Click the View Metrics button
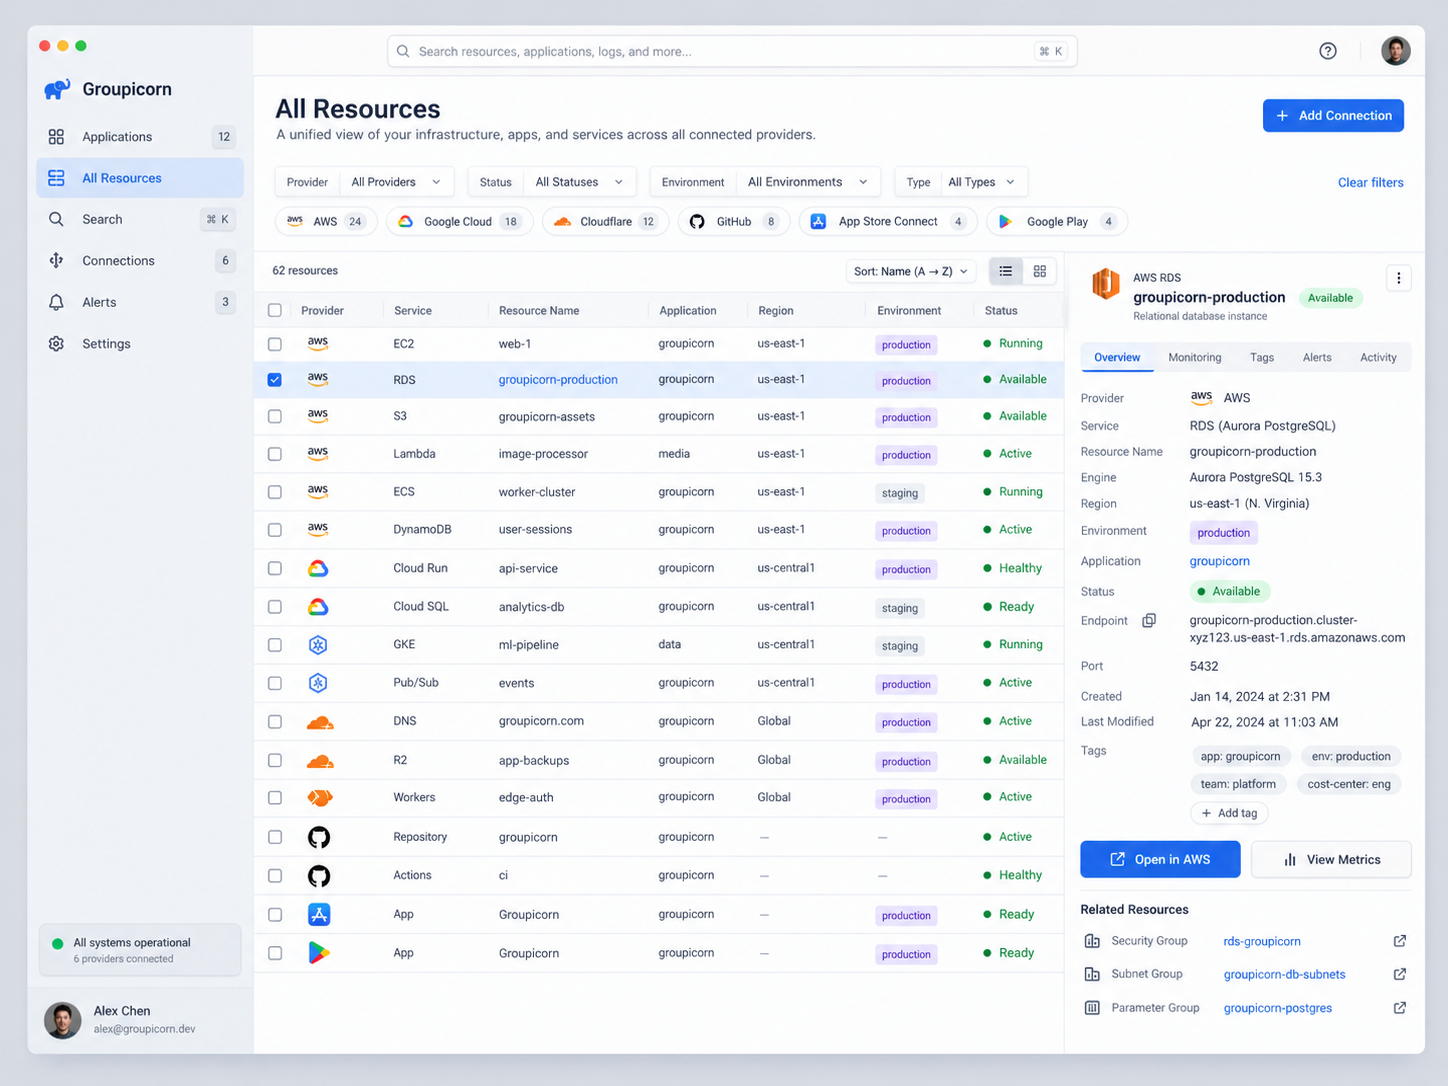Image resolution: width=1448 pixels, height=1086 pixels. [x=1331, y=860]
